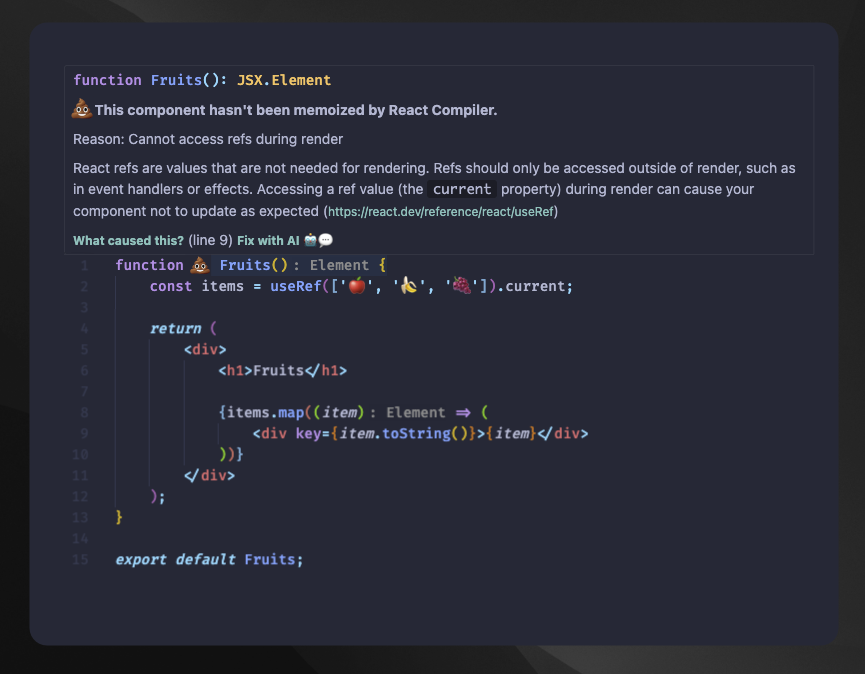This screenshot has width=865, height=674.
Task: Click the grapes emoji in the array
Action: point(462,286)
